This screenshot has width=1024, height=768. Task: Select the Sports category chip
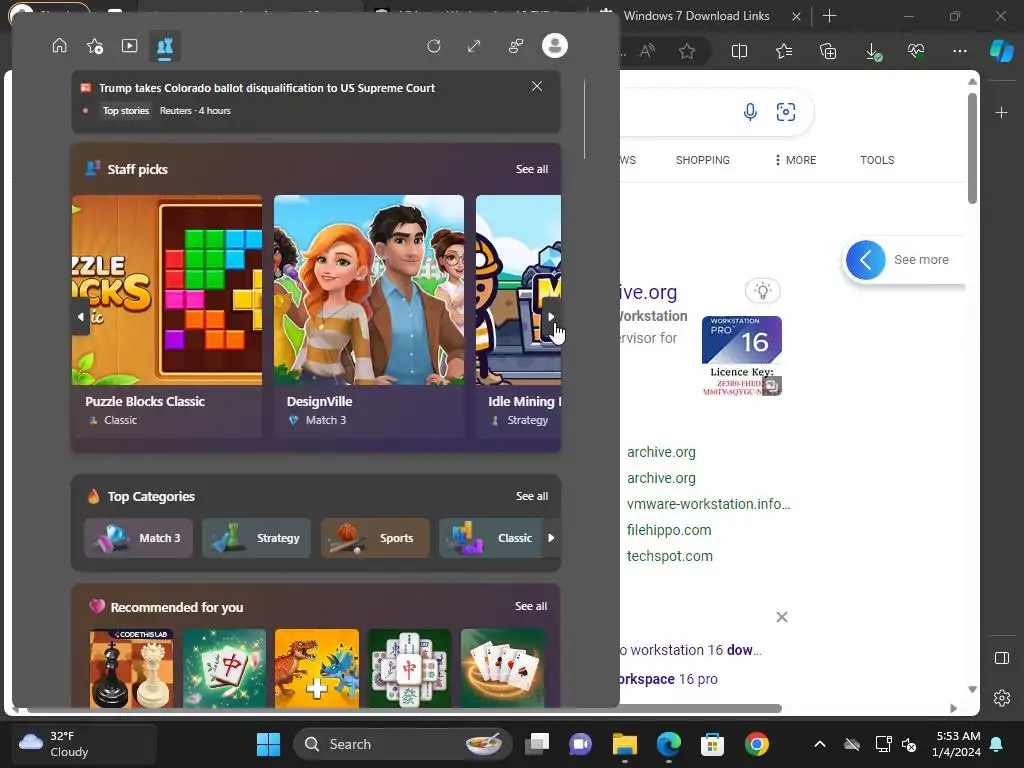tap(375, 538)
